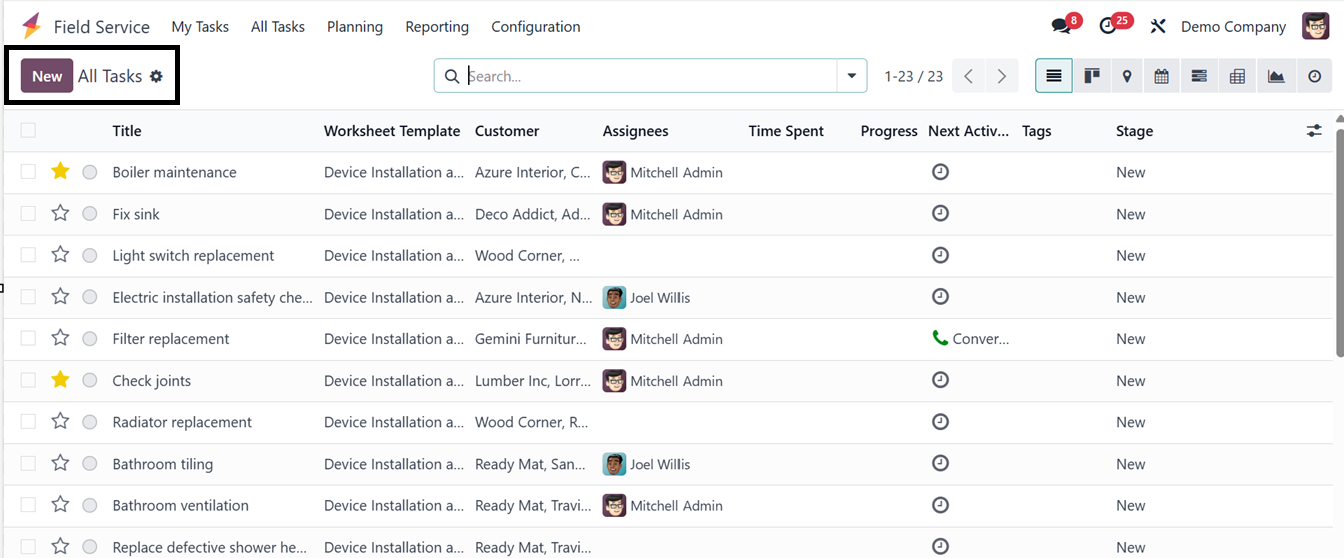Image resolution: width=1344 pixels, height=558 pixels.
Task: Star the Fix sink task
Action: pos(60,213)
